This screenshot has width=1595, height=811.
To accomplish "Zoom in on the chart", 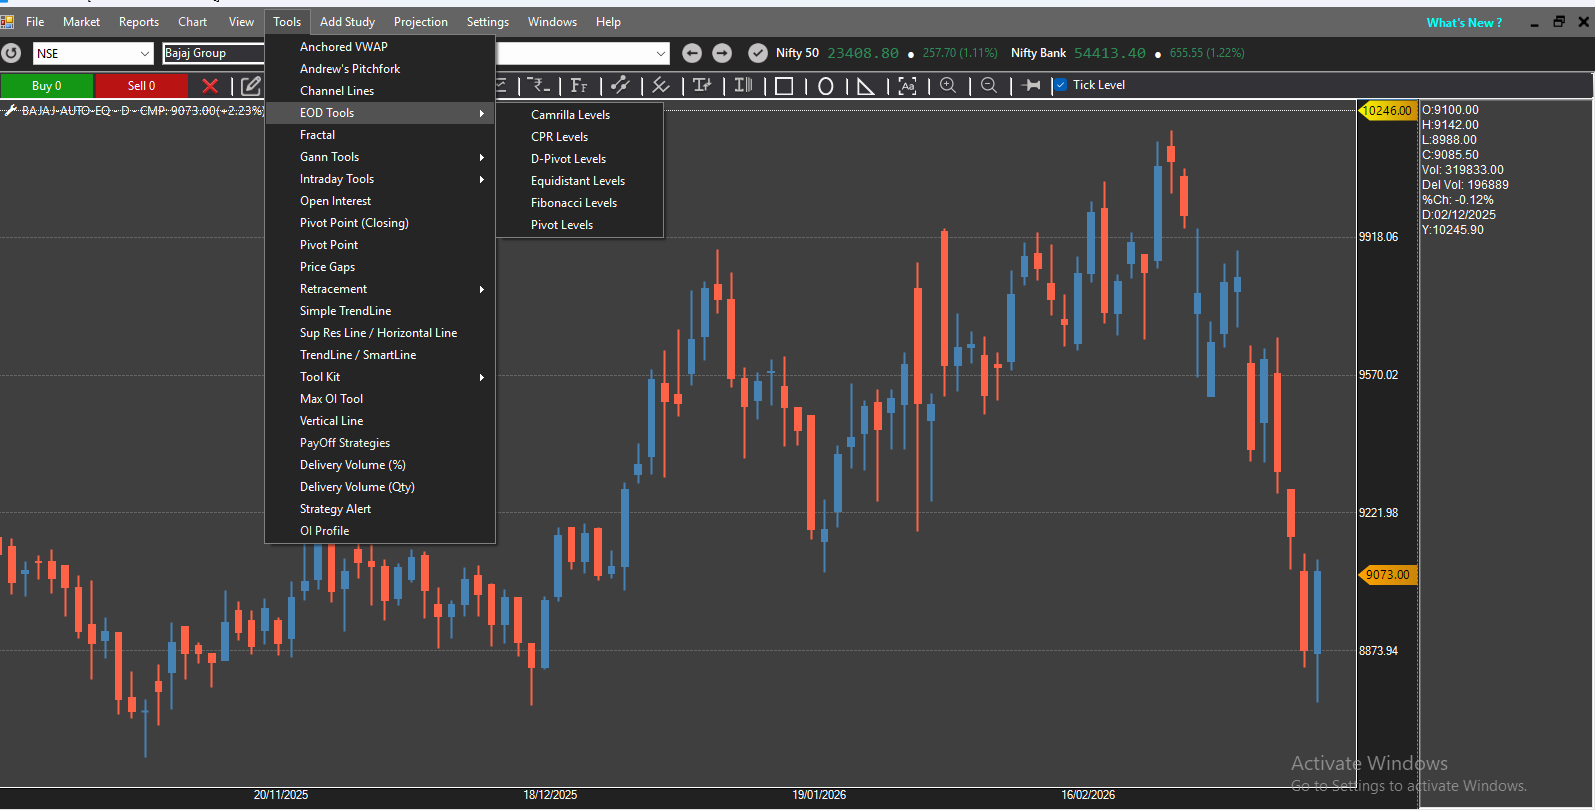I will click(x=948, y=86).
